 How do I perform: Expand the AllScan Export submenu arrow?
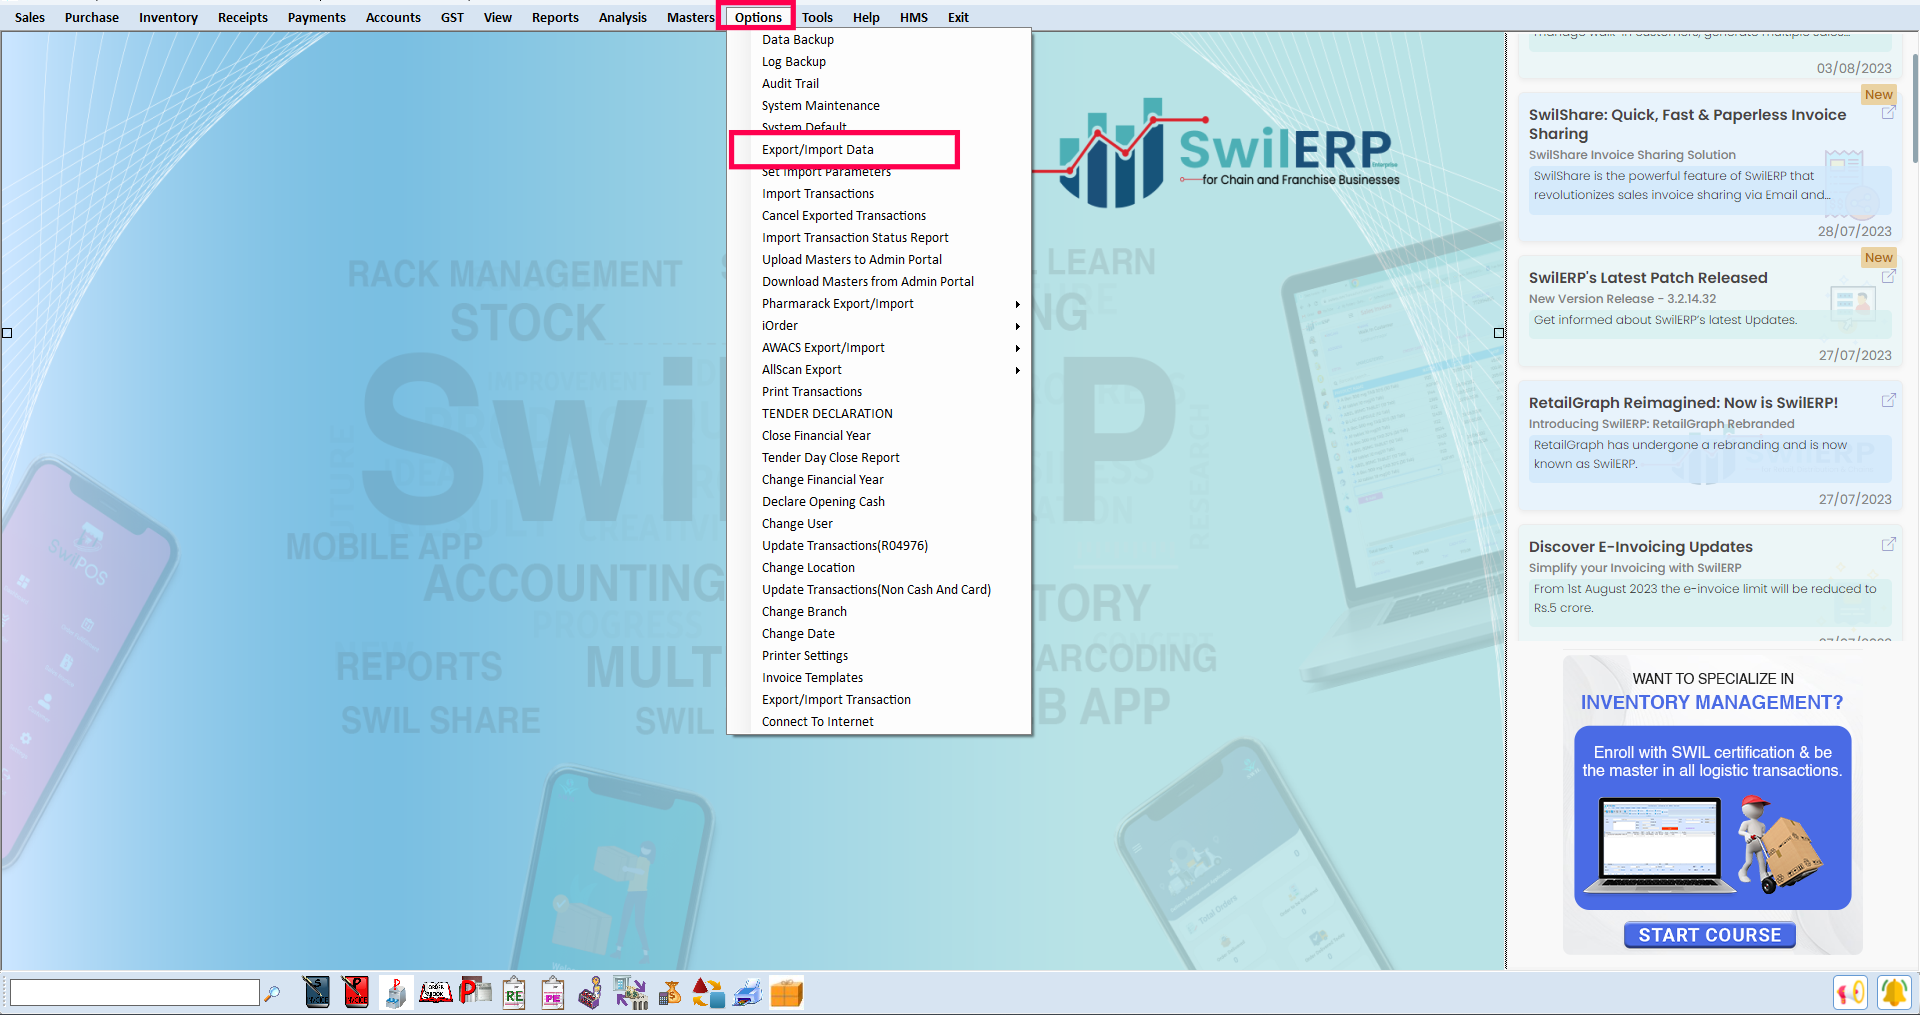click(x=1017, y=370)
